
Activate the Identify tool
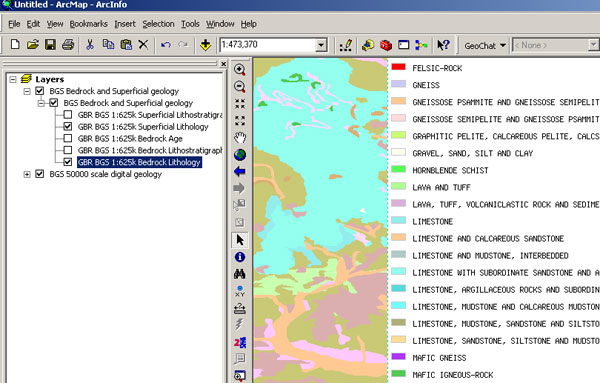(240, 257)
